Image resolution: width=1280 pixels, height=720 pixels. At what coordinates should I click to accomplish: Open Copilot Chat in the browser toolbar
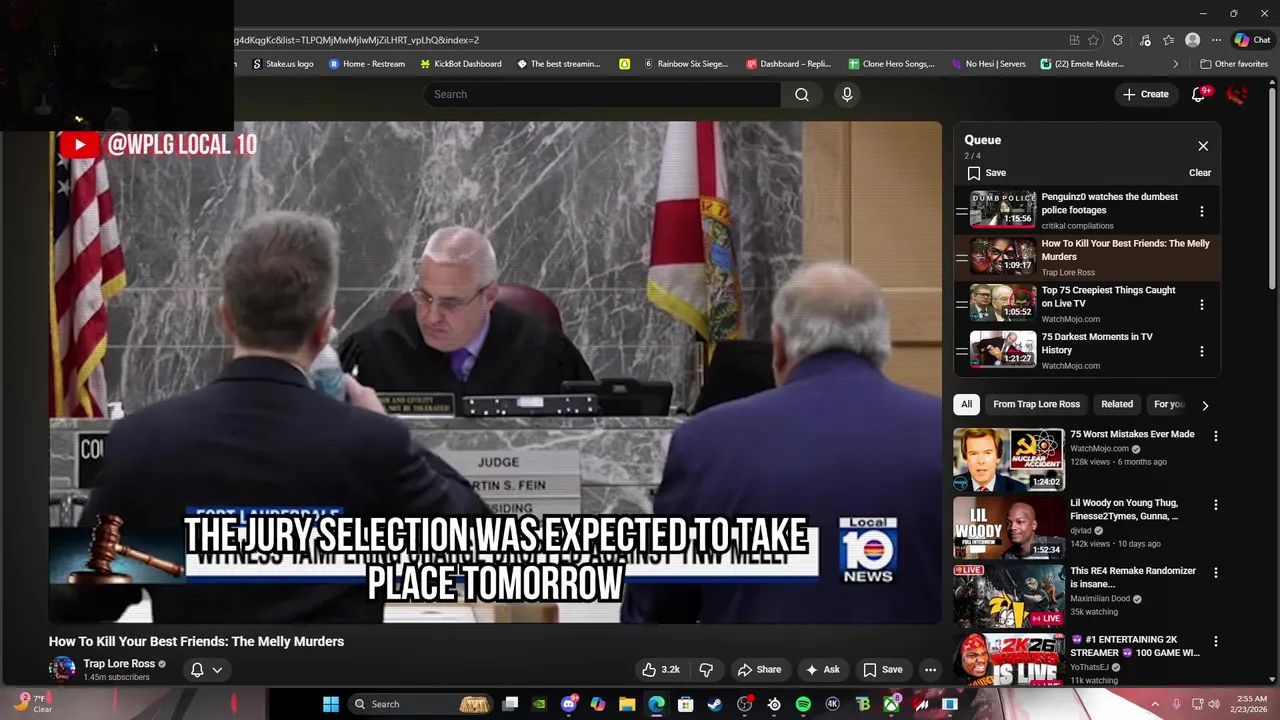[1252, 40]
